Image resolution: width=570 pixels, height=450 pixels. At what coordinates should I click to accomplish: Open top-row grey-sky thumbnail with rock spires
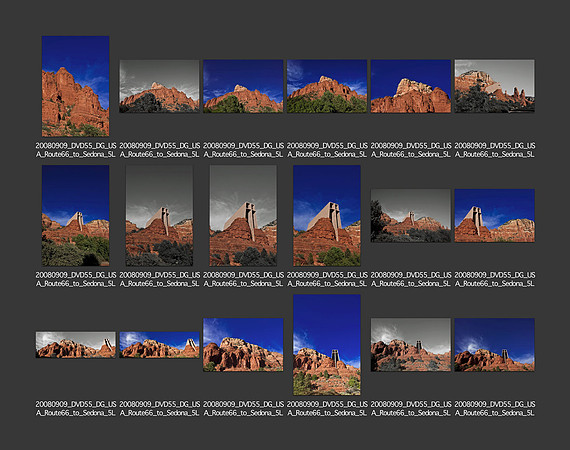coord(494,86)
